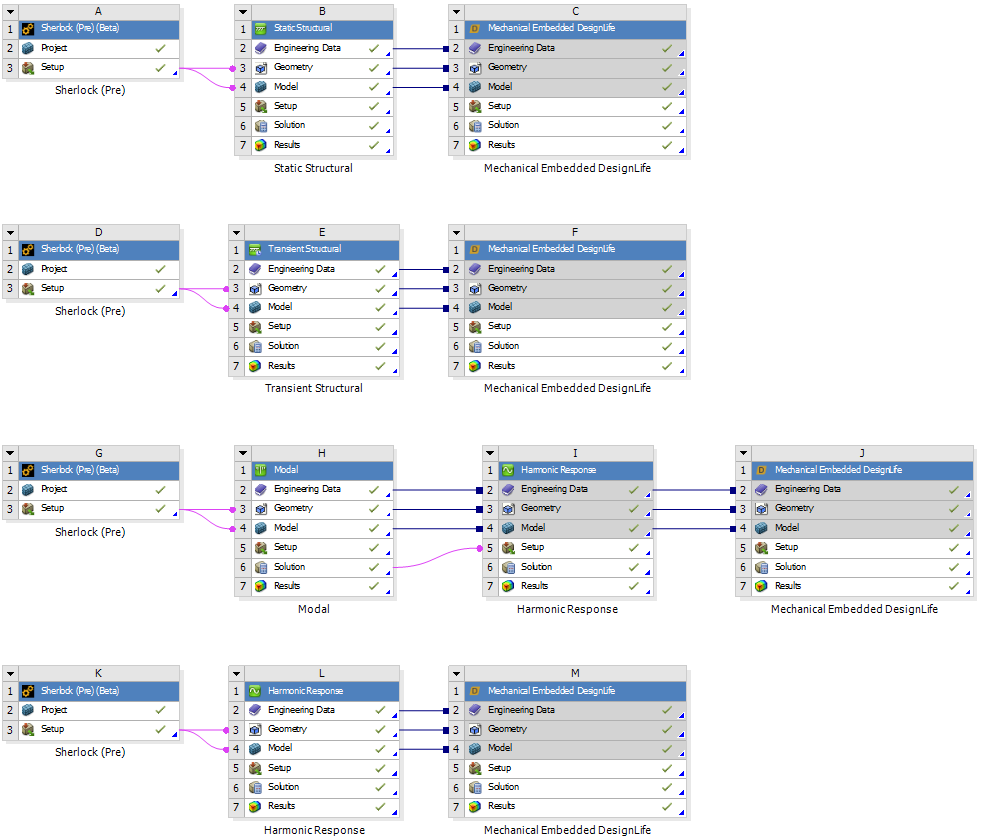Image resolution: width=982 pixels, height=840 pixels.
Task: Open the dropdown arrow of system A
Action: point(11,12)
